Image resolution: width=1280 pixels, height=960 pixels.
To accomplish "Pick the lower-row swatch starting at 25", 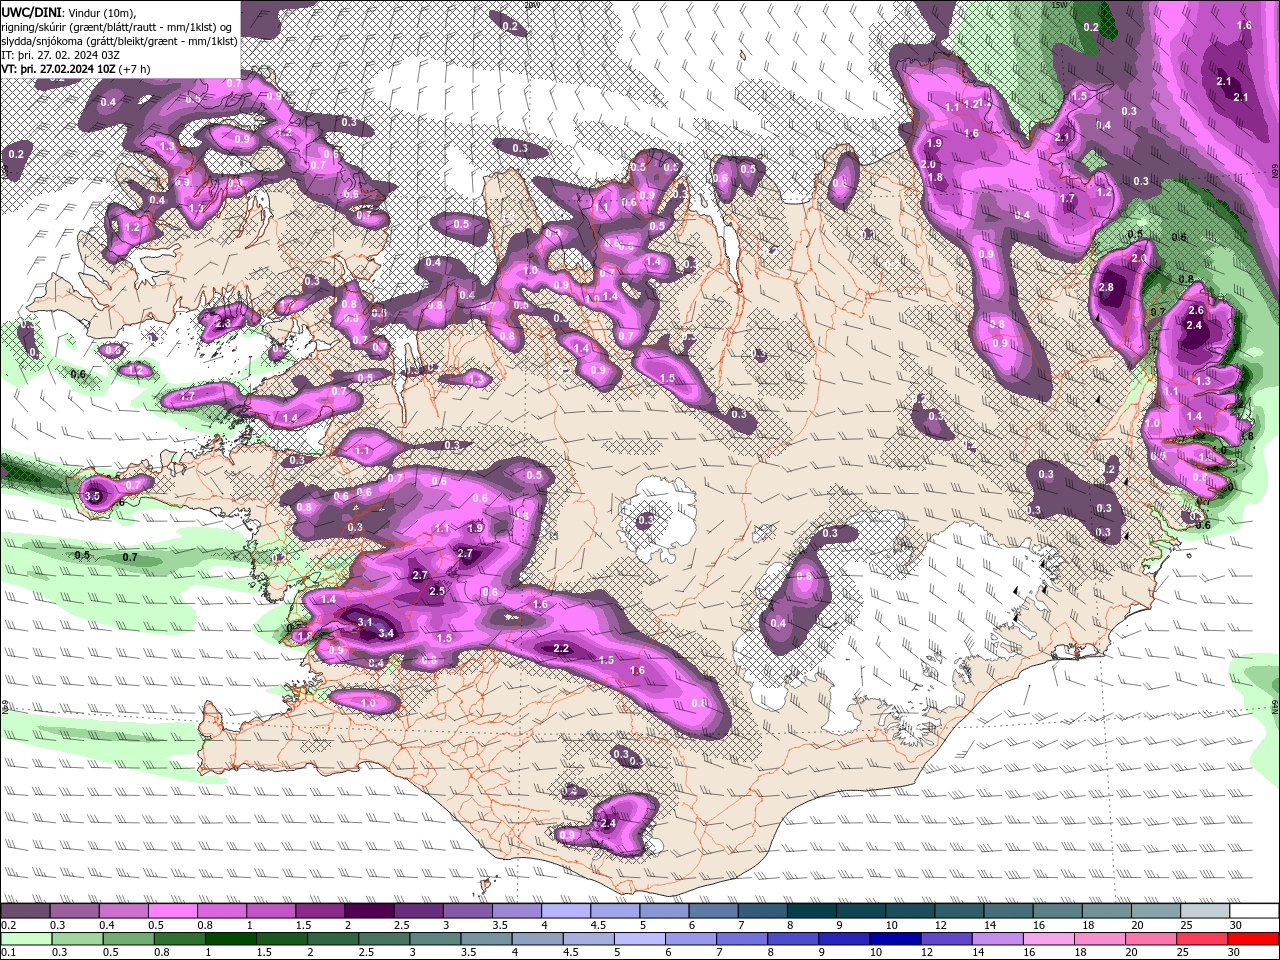I will 1202,939.
